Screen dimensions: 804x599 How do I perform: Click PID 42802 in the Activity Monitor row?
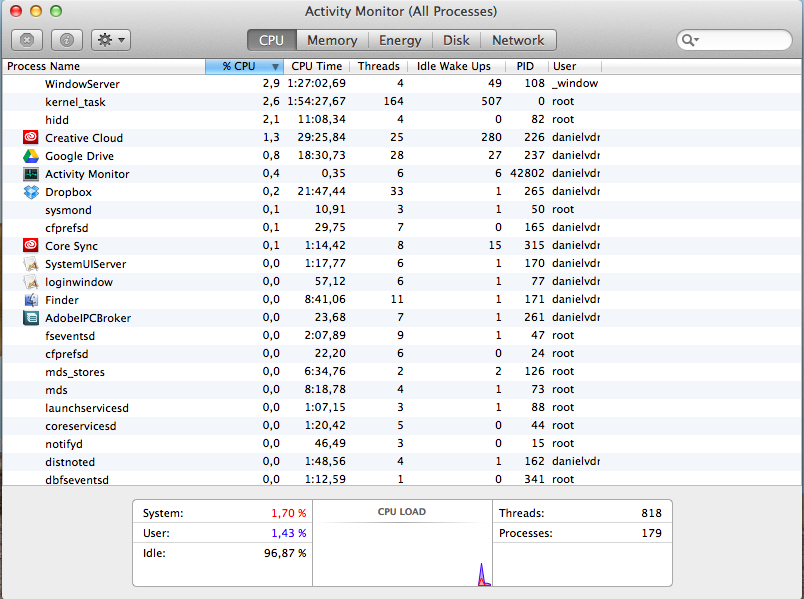point(527,173)
